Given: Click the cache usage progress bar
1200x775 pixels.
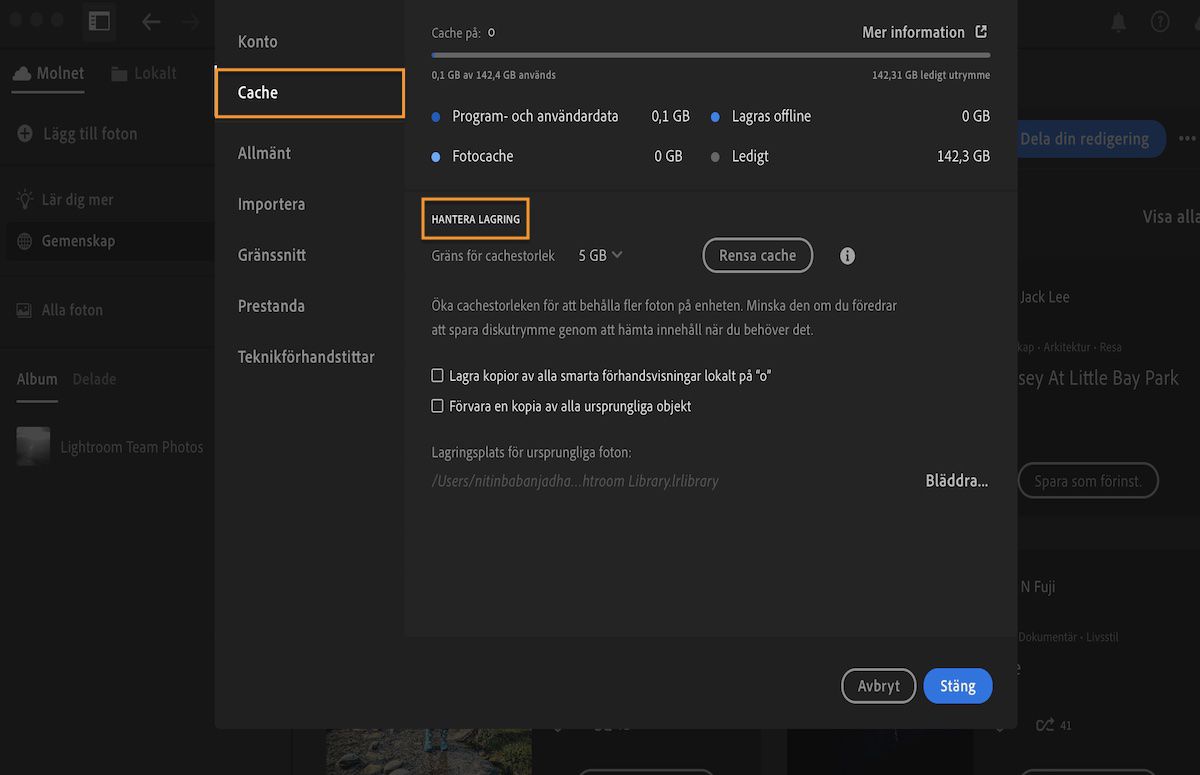Looking at the screenshot, I should (710, 54).
